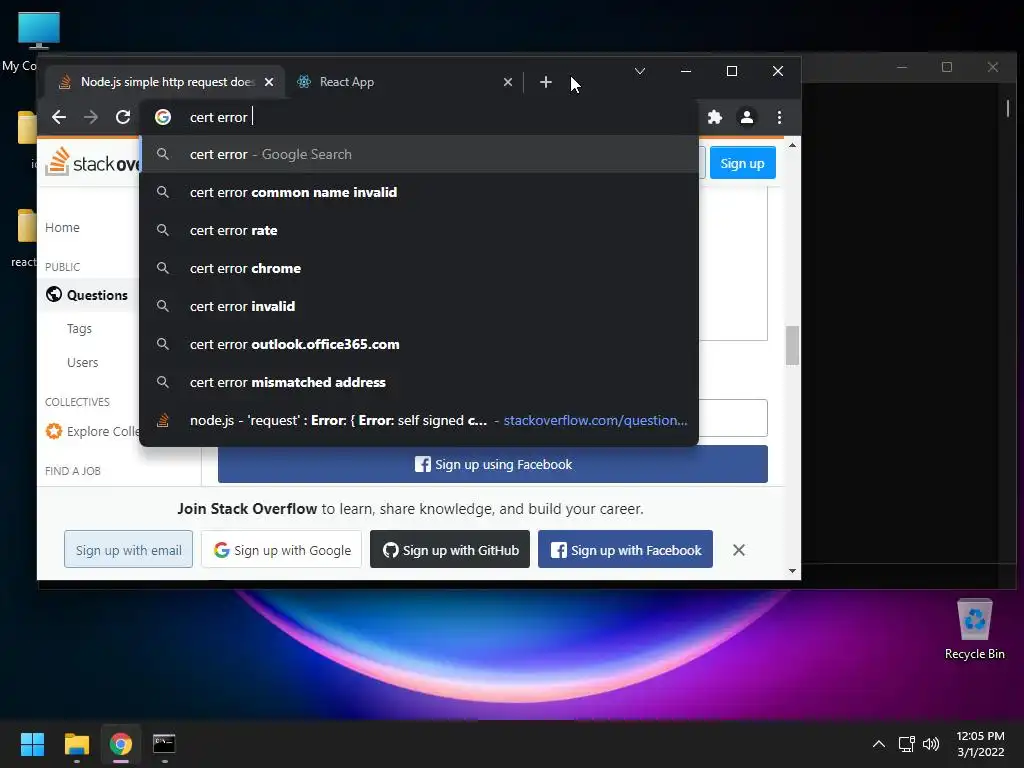Select 'cert error mismatched address' suggestion
This screenshot has height=768, width=1024.
[x=419, y=382]
